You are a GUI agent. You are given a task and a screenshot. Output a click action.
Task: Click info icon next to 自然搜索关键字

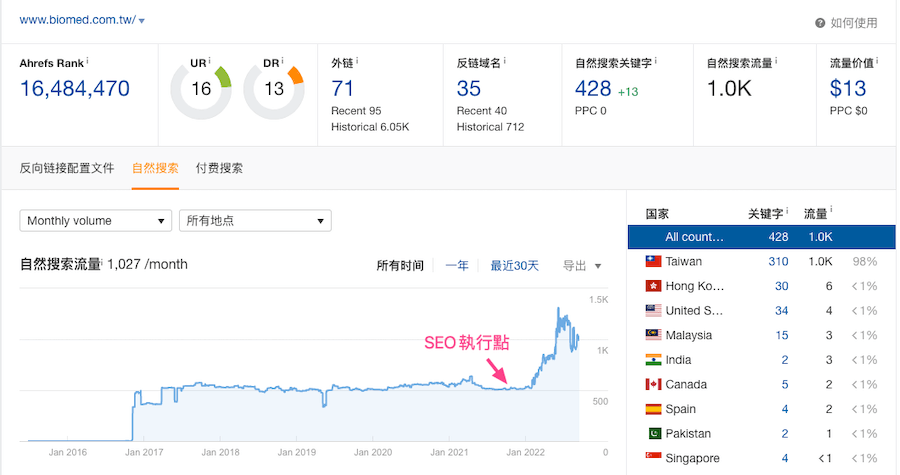[x=655, y=60]
